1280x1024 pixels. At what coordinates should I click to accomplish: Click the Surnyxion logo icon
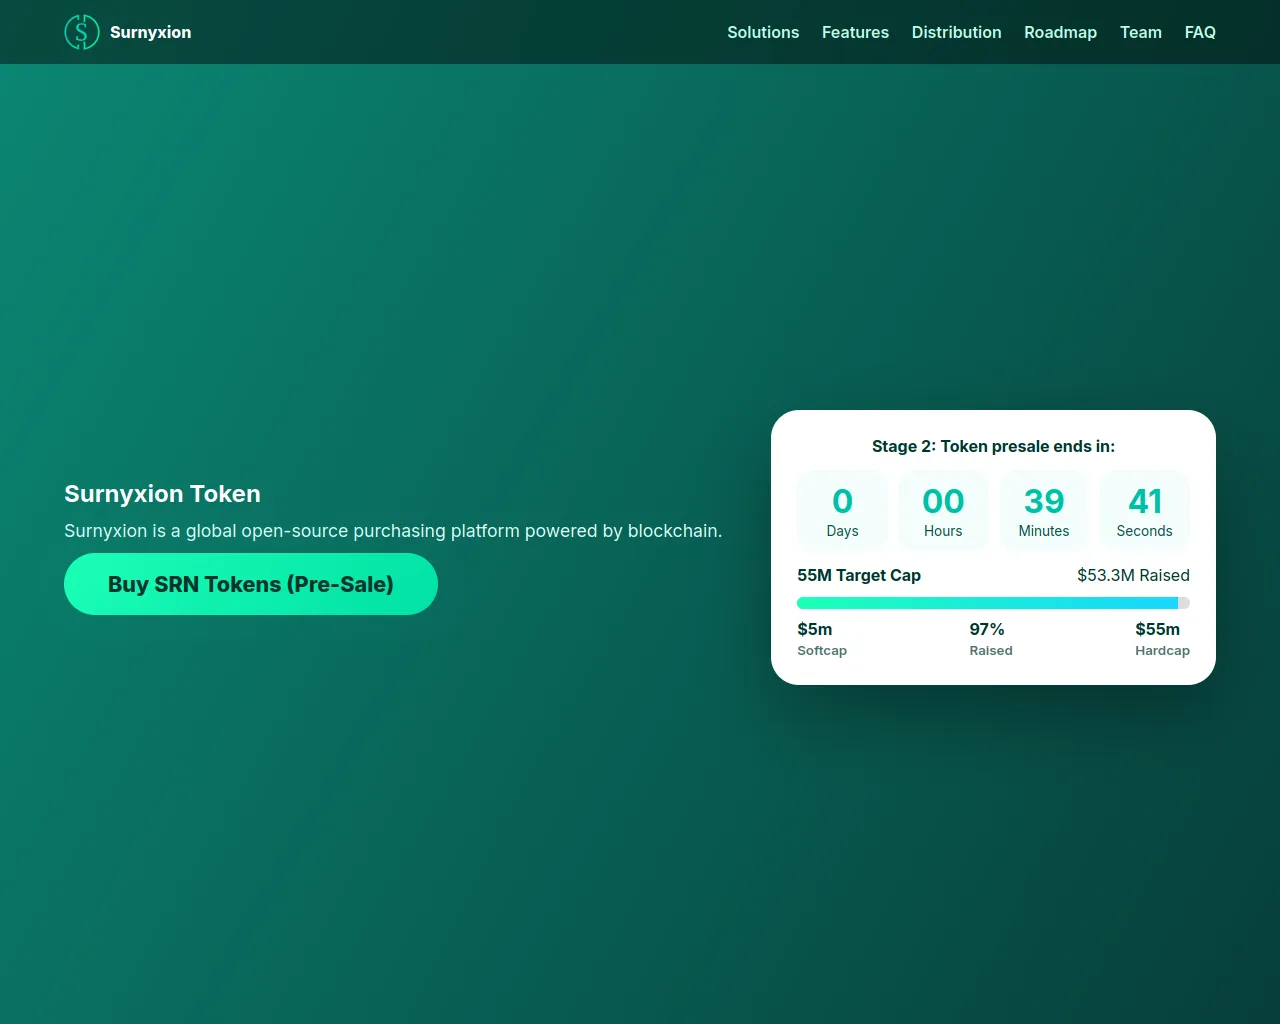pyautogui.click(x=82, y=32)
